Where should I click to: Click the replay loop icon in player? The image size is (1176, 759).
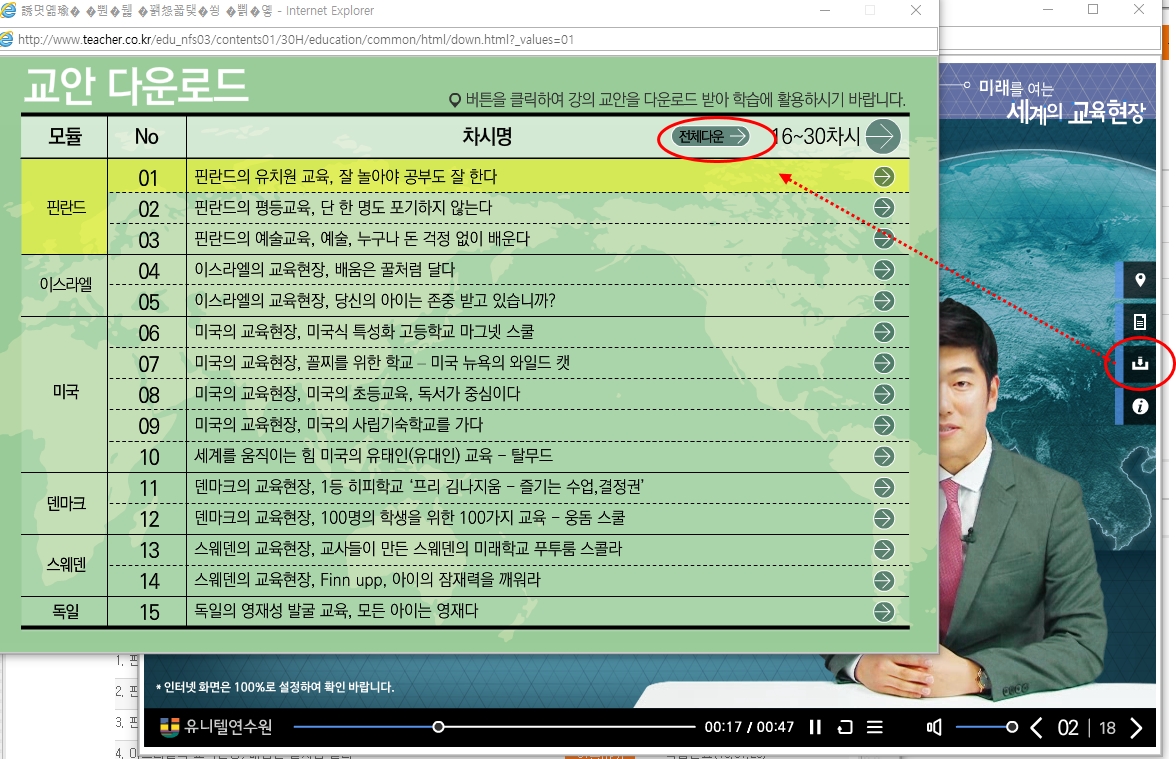(x=845, y=727)
